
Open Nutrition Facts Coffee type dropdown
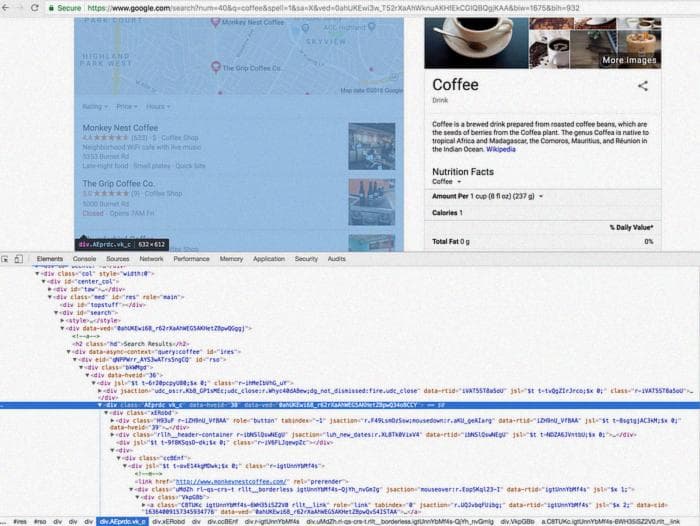pyautogui.click(x=446, y=182)
